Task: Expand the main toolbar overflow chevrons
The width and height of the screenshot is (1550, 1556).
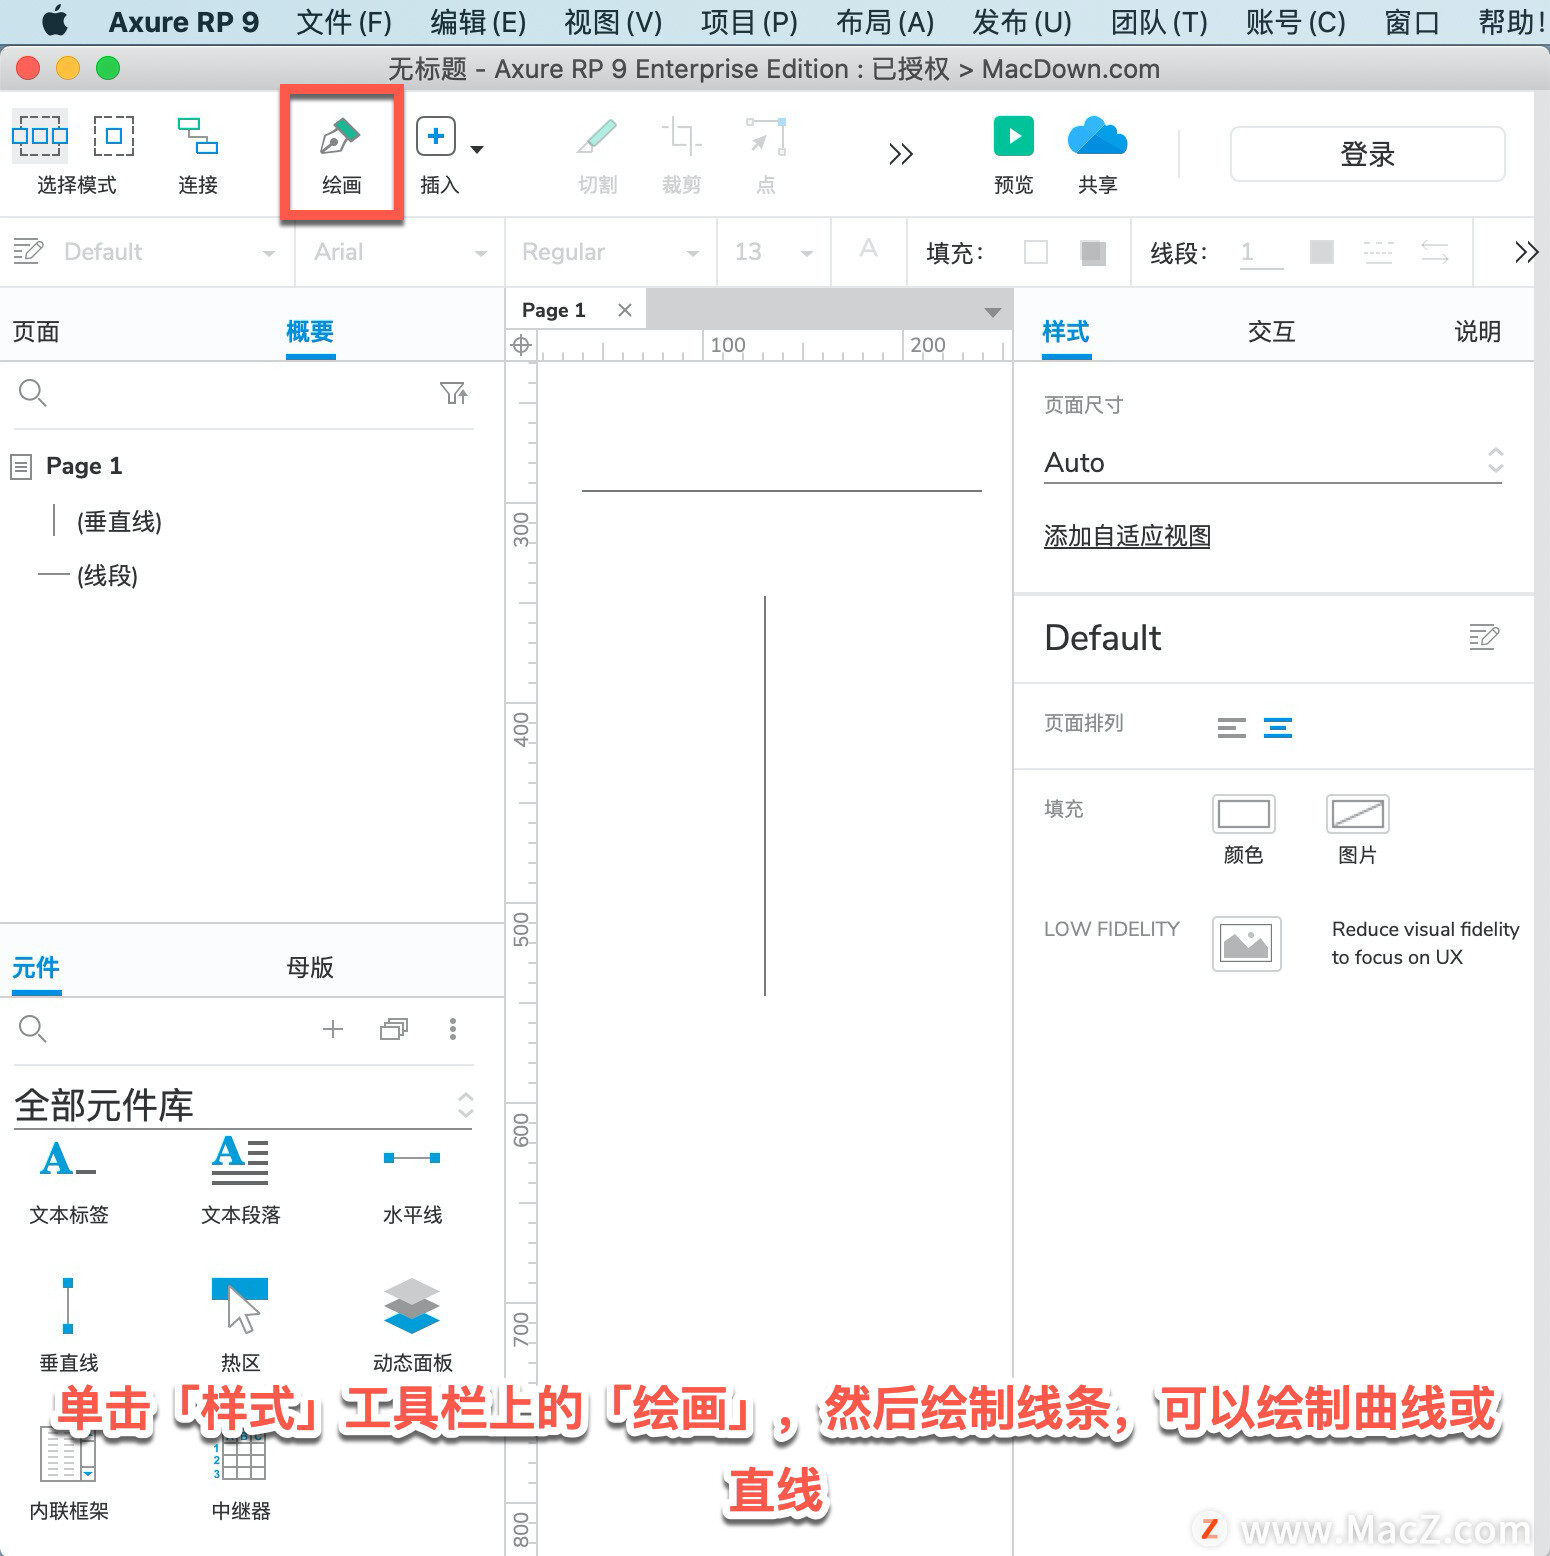Action: click(901, 154)
